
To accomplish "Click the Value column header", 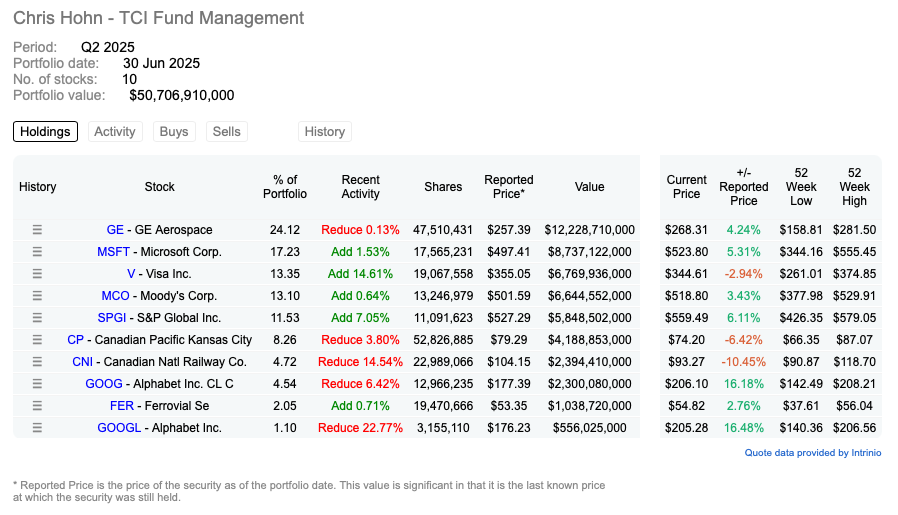I will point(590,187).
